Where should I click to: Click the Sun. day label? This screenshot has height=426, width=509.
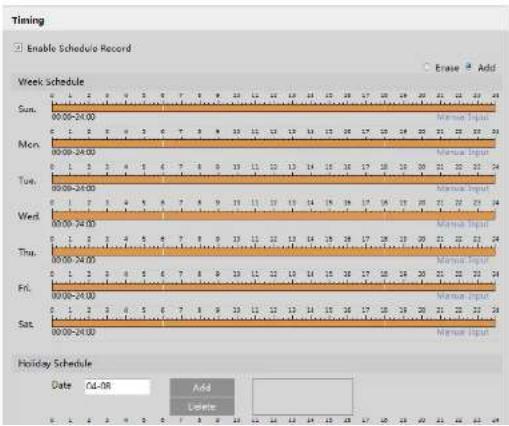coord(27,109)
